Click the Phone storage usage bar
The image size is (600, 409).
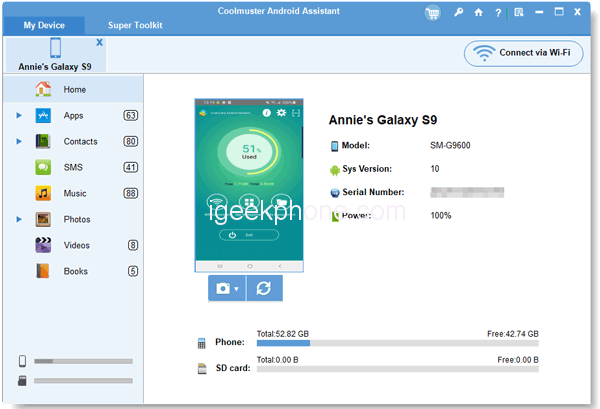coord(398,344)
